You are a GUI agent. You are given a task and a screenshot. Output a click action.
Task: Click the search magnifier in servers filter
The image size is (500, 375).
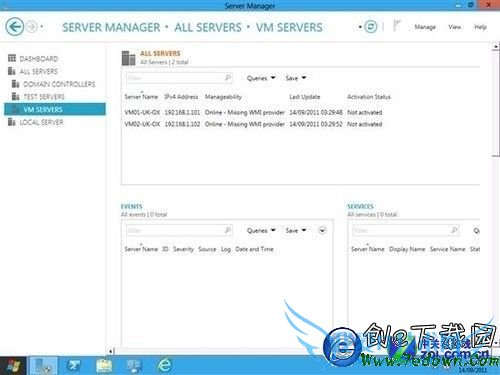(228, 78)
